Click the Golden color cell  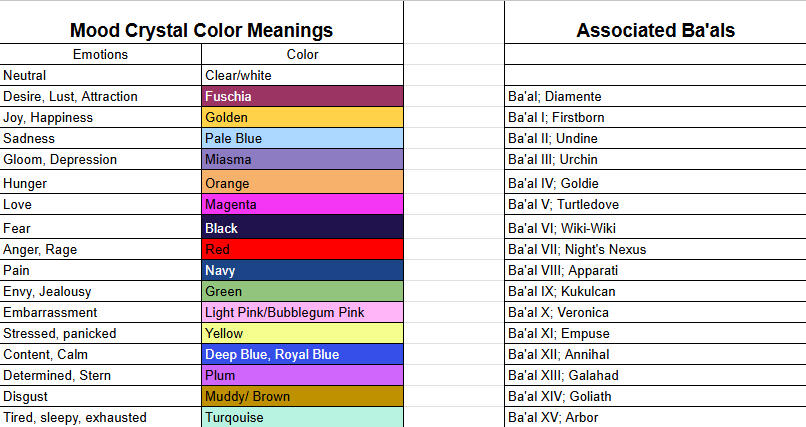click(302, 117)
